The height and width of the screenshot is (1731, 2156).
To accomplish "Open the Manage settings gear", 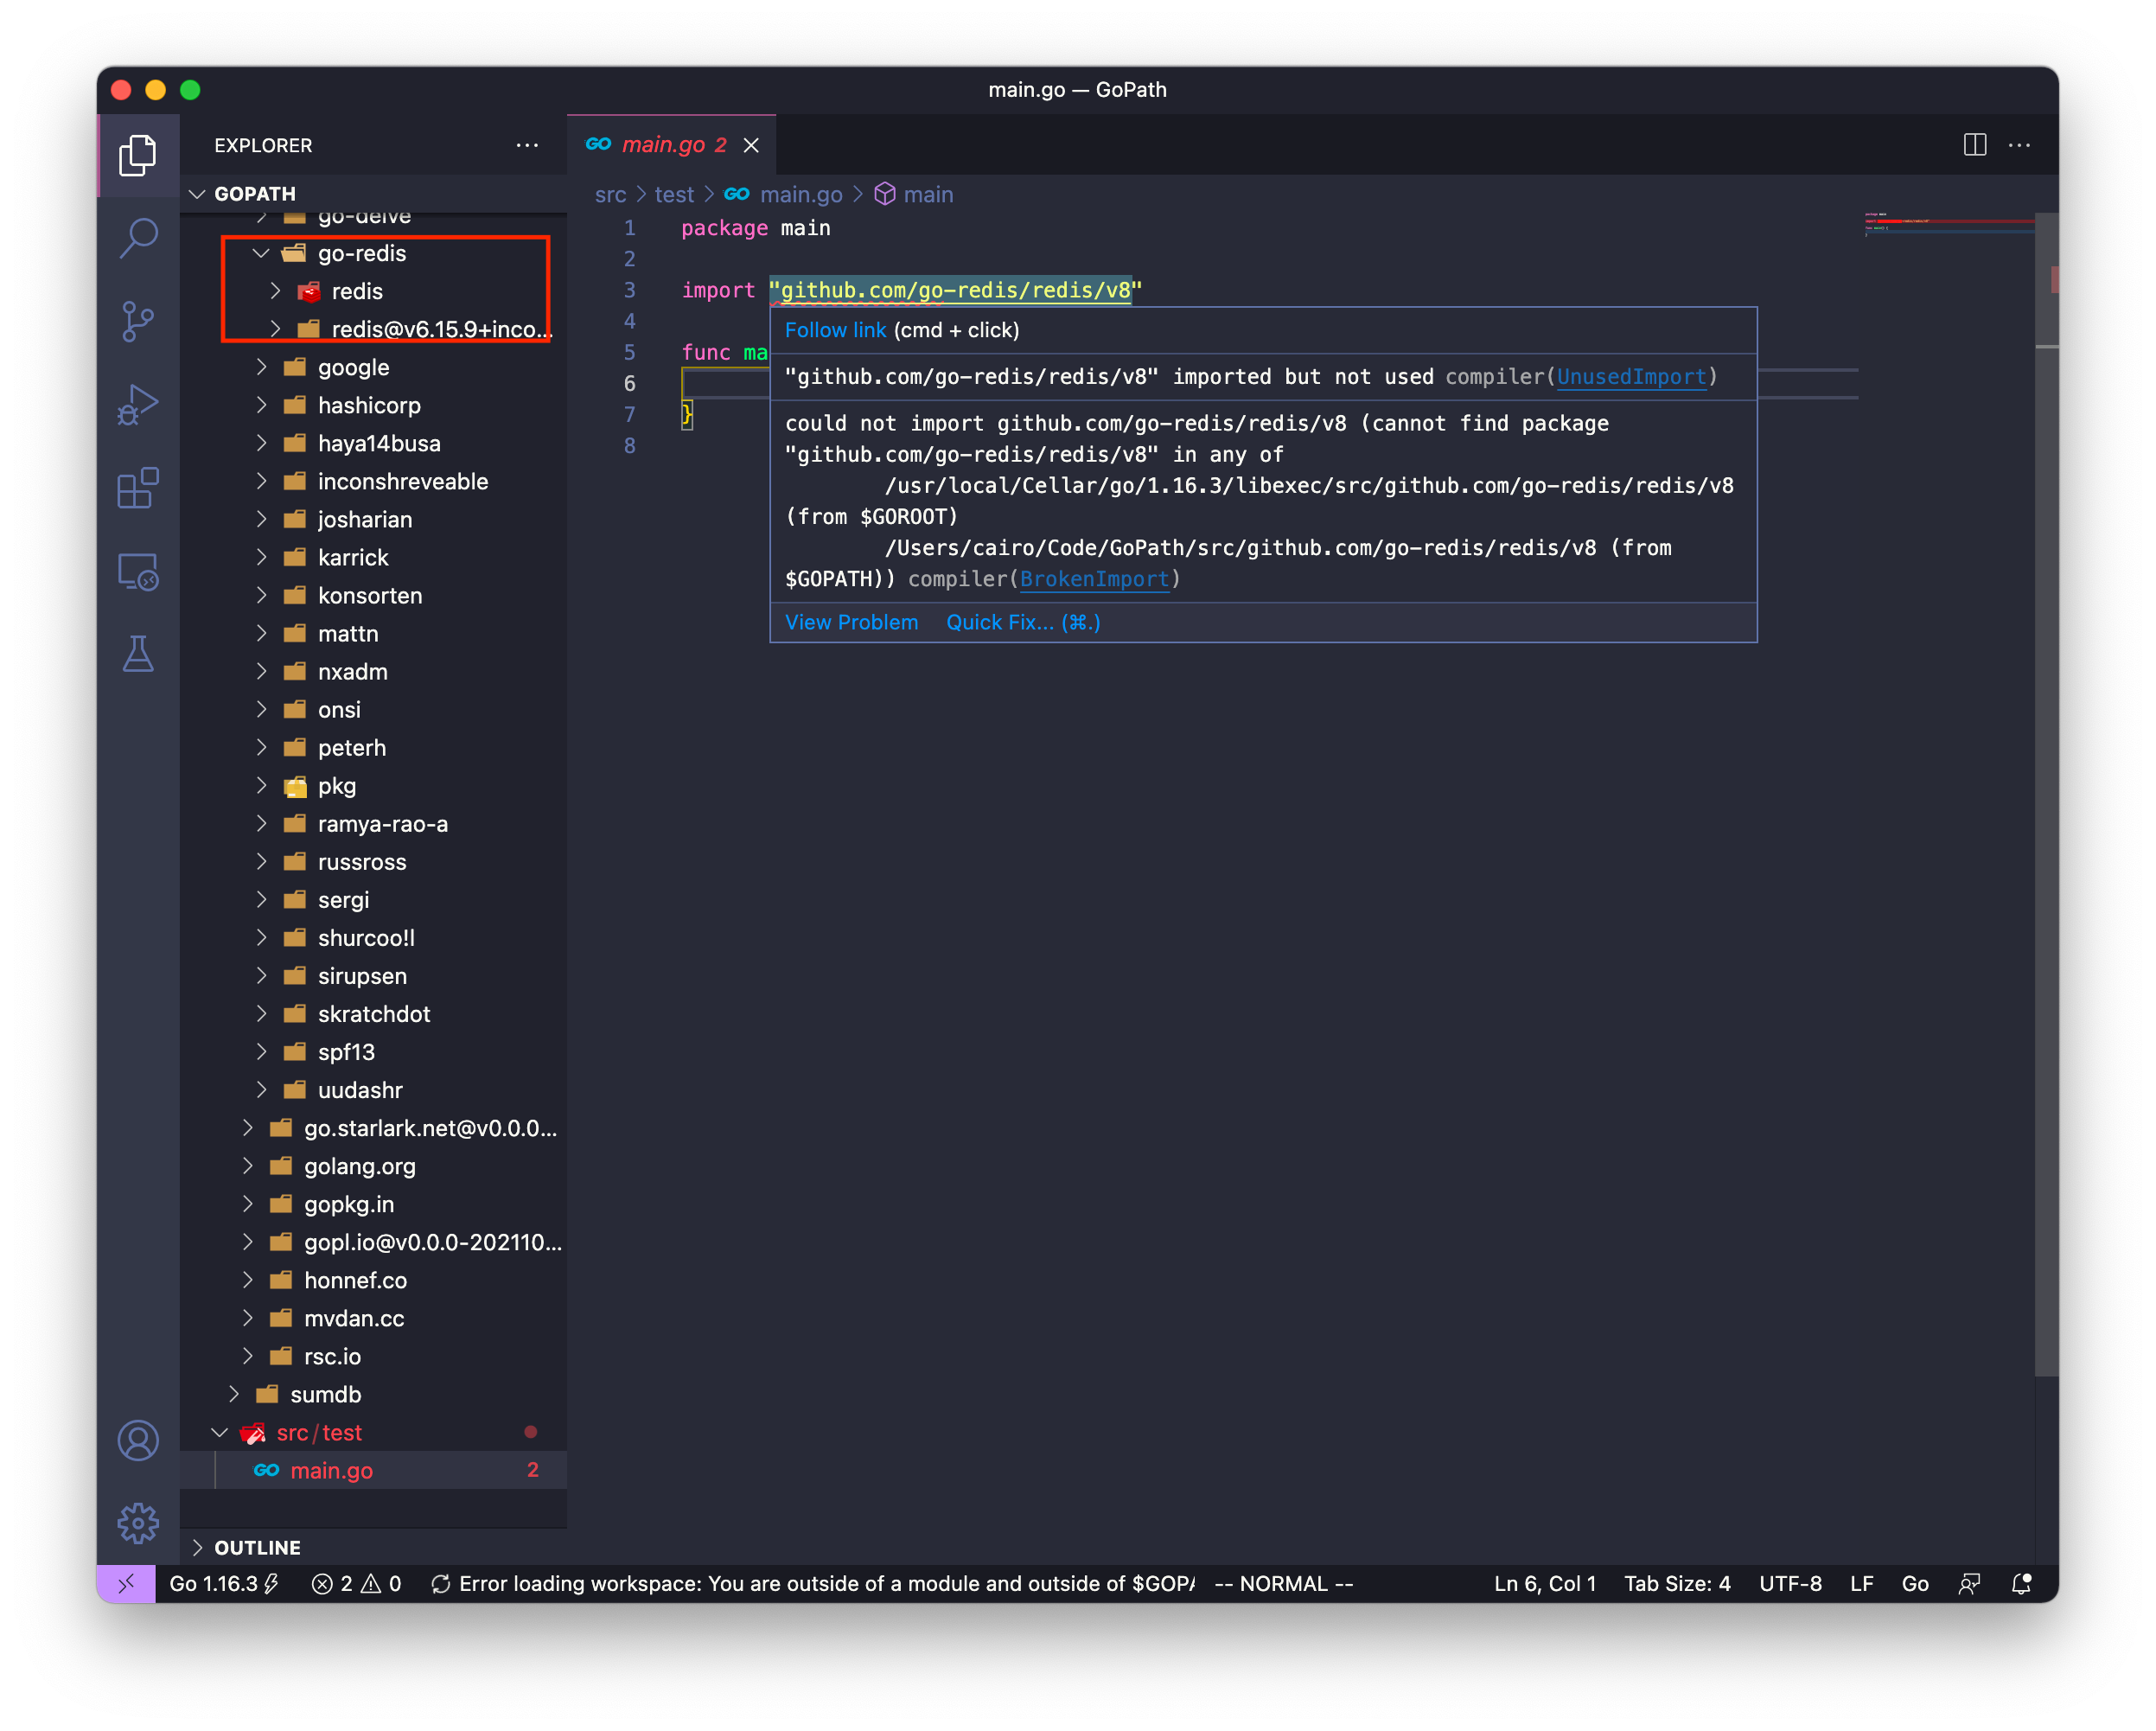I will tap(138, 1523).
